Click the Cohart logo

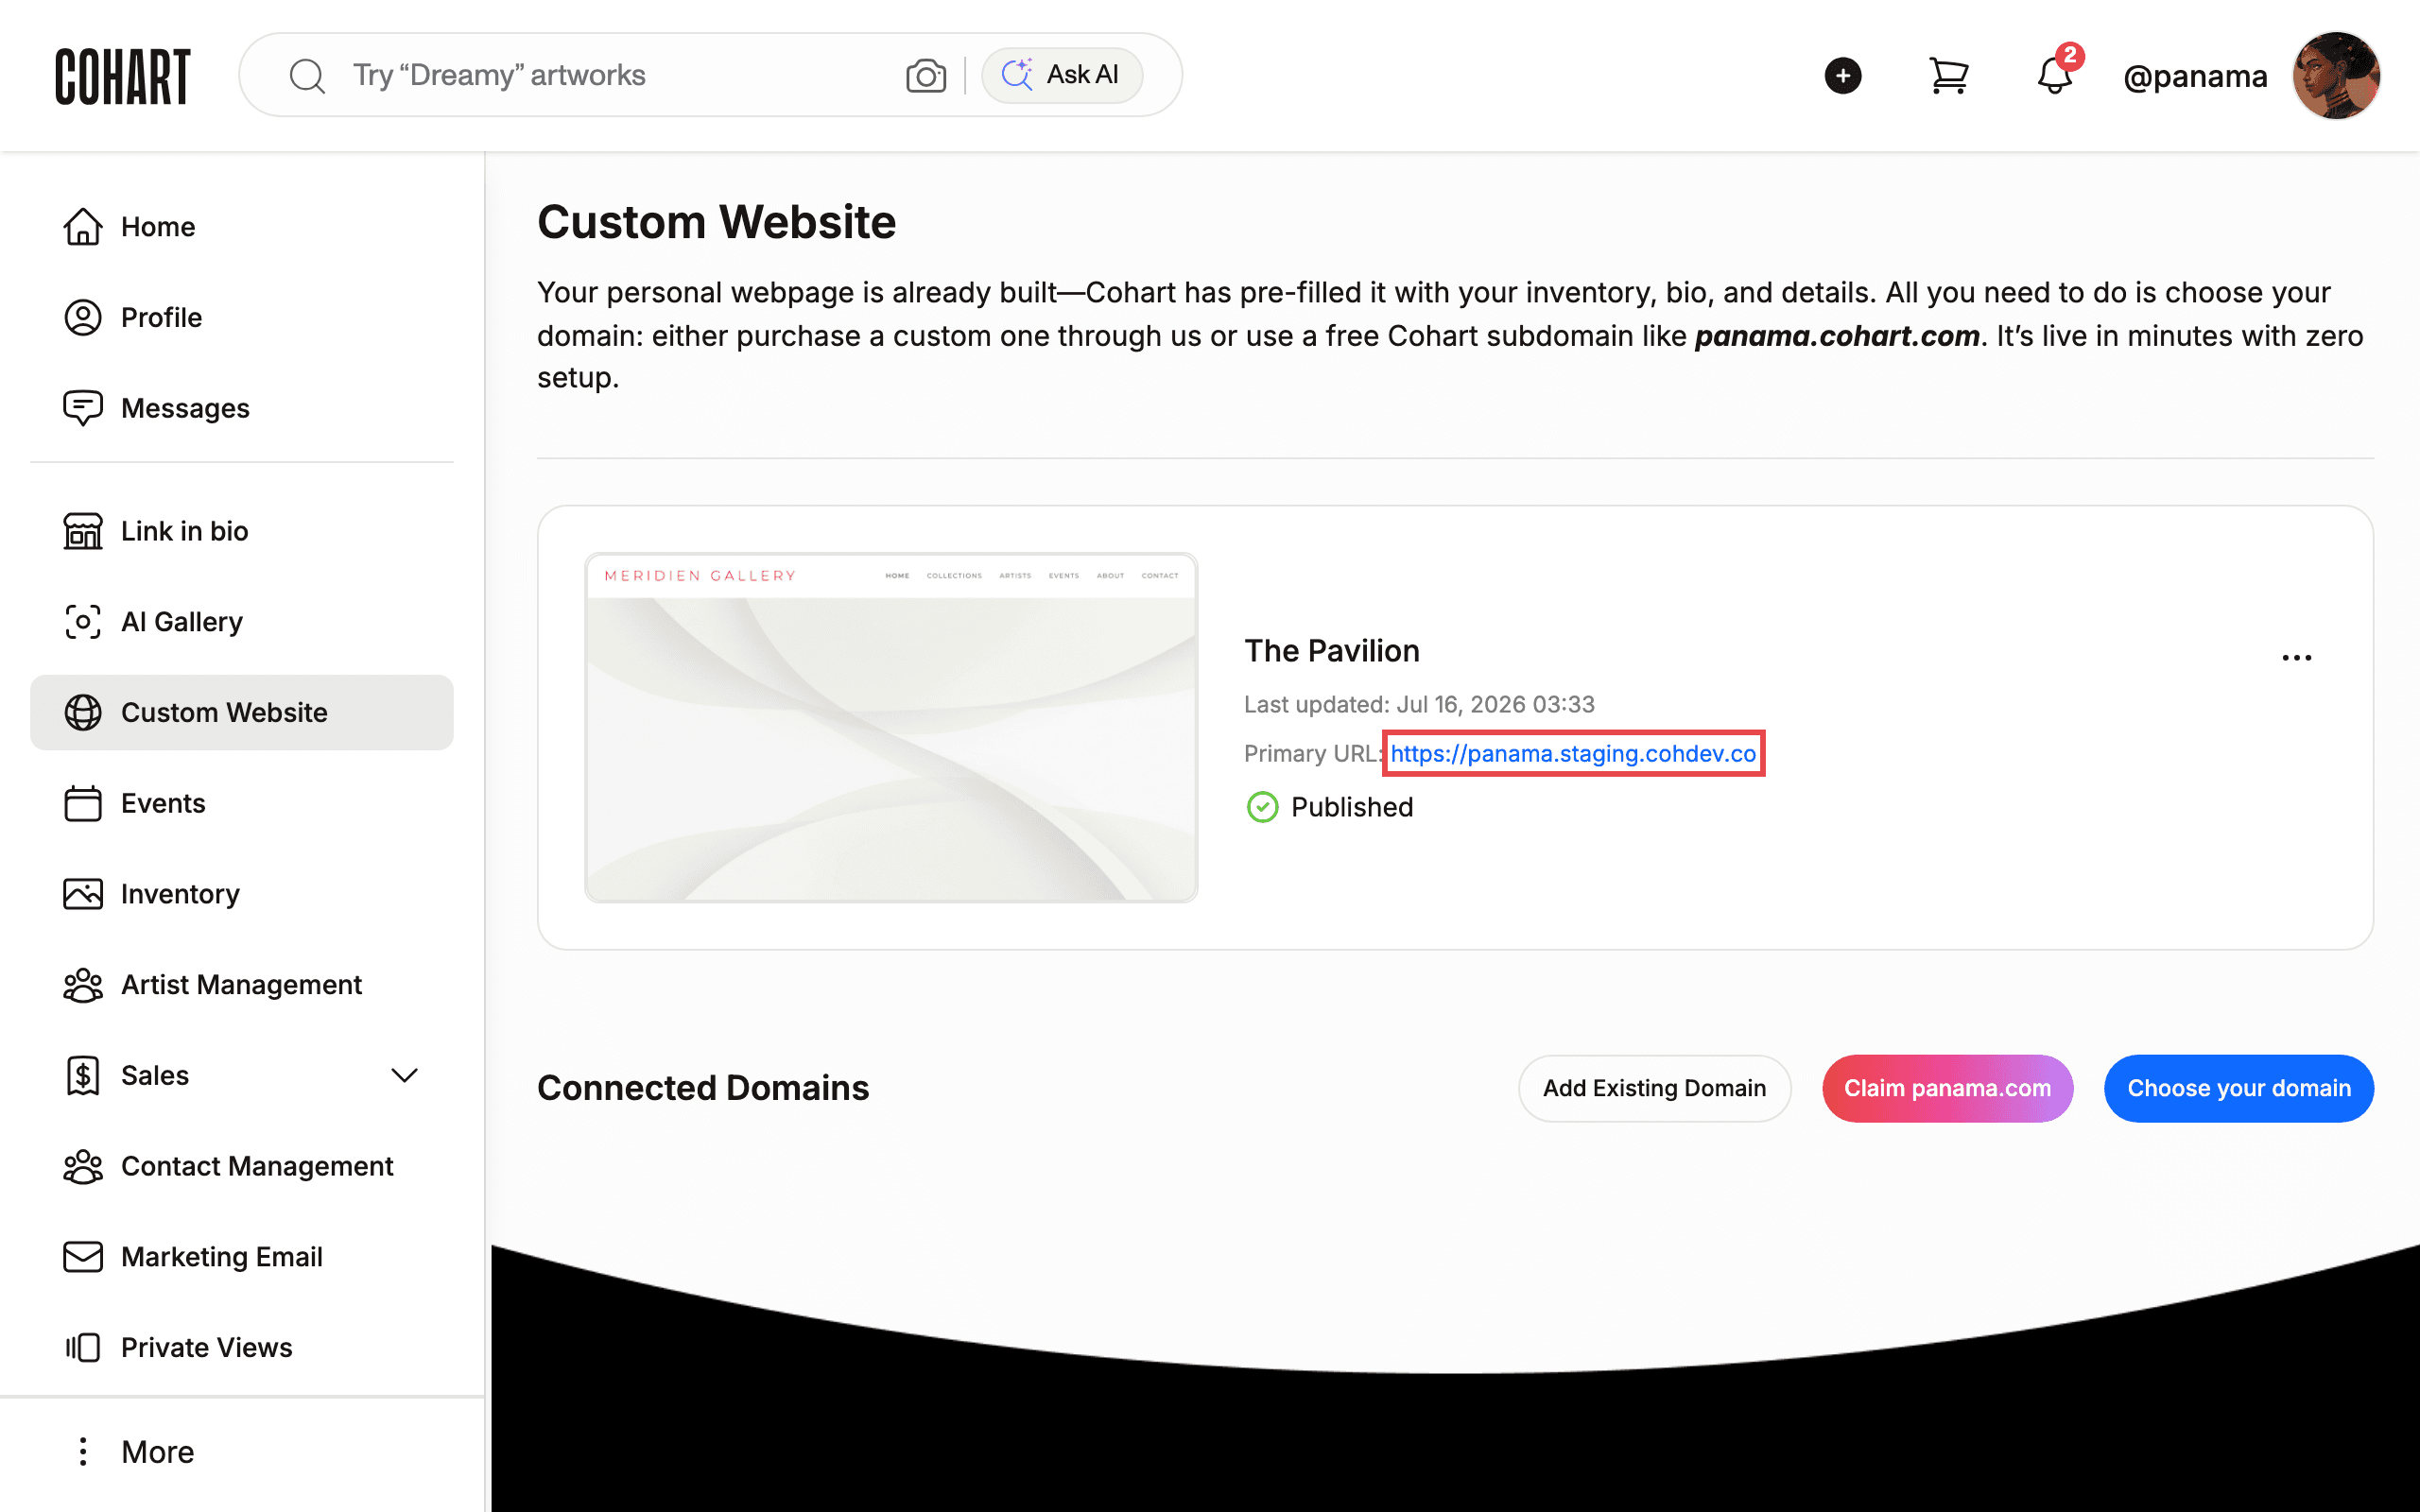122,76
